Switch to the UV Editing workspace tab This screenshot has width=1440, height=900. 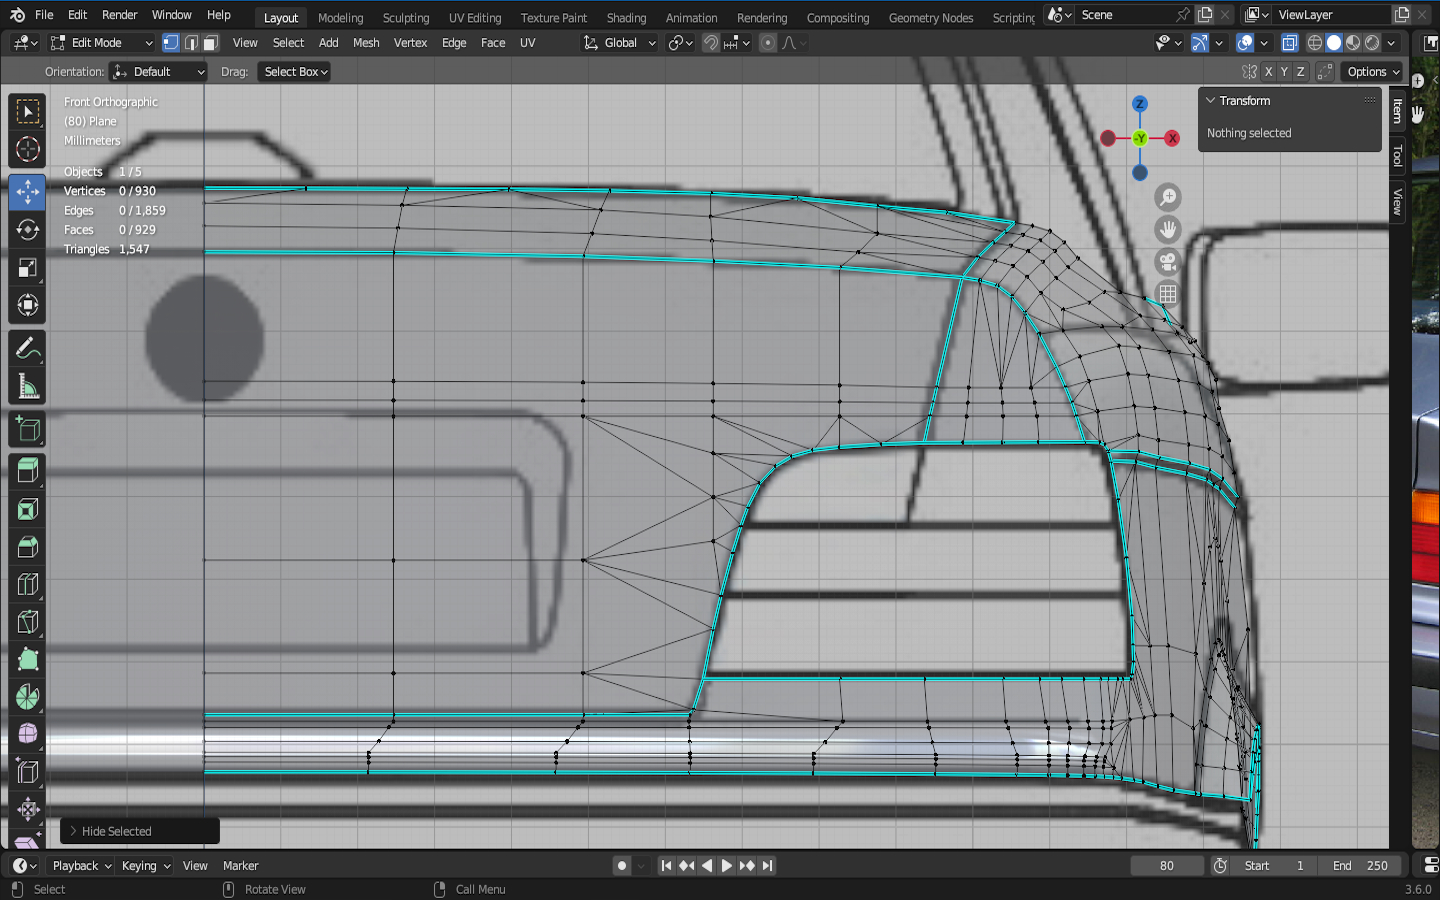point(474,18)
